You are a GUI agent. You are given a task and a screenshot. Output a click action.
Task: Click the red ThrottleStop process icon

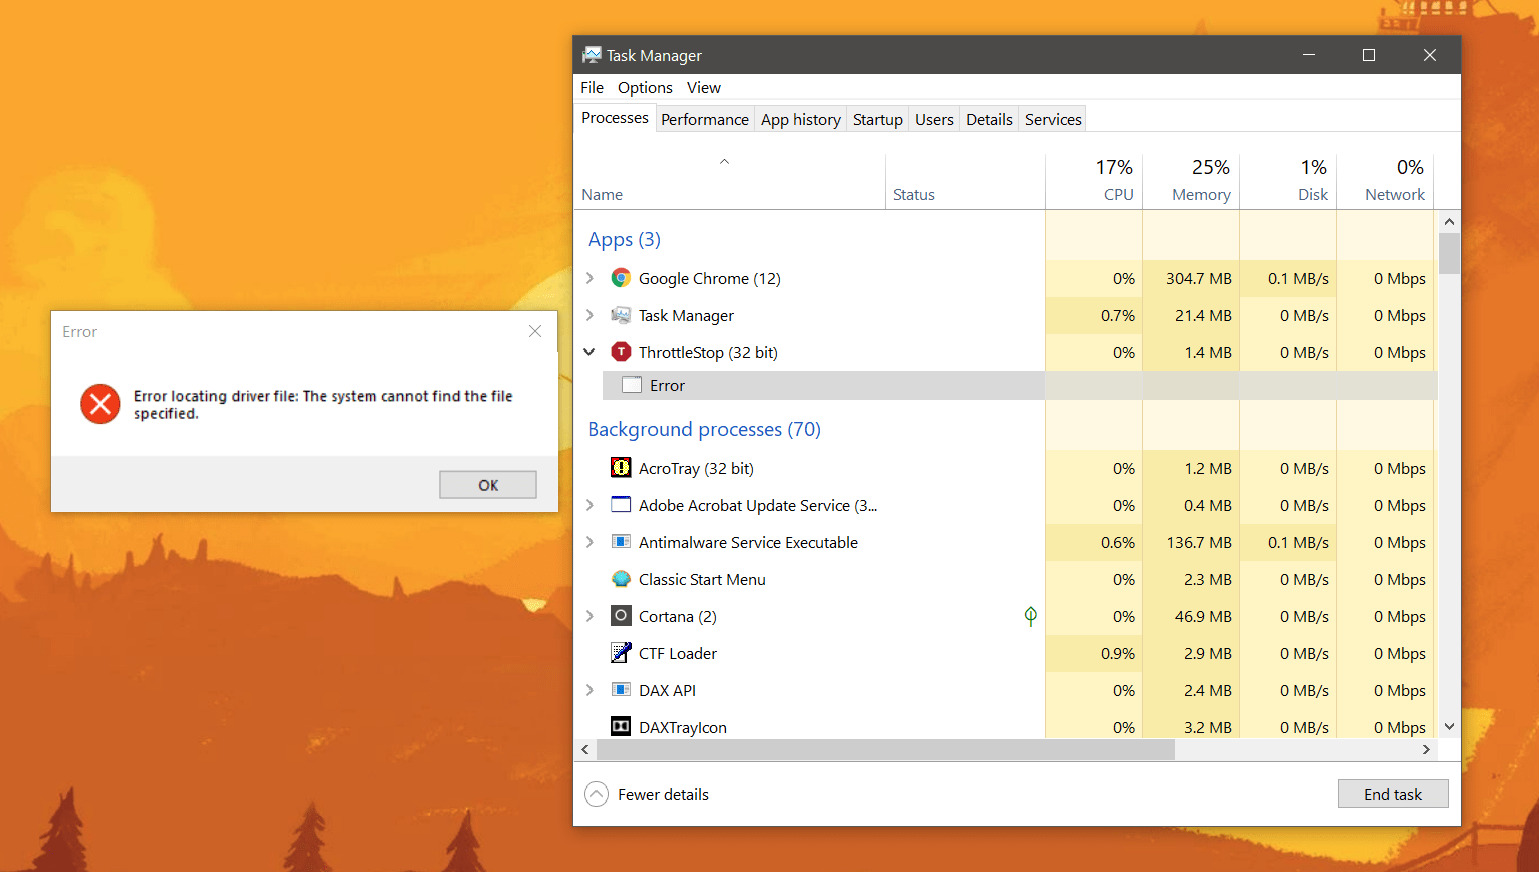[x=621, y=352]
